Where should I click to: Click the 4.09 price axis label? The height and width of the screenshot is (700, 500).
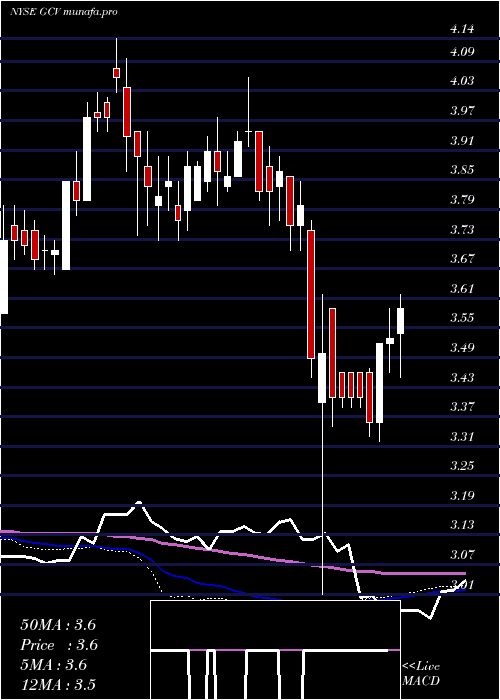(x=462, y=52)
